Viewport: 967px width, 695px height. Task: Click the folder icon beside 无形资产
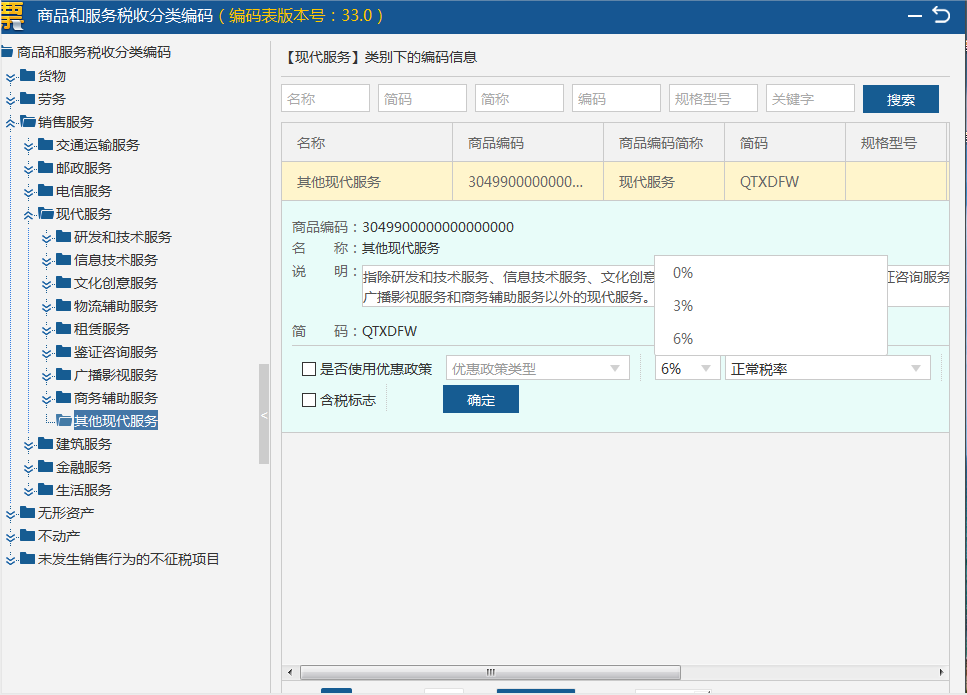click(x=28, y=513)
